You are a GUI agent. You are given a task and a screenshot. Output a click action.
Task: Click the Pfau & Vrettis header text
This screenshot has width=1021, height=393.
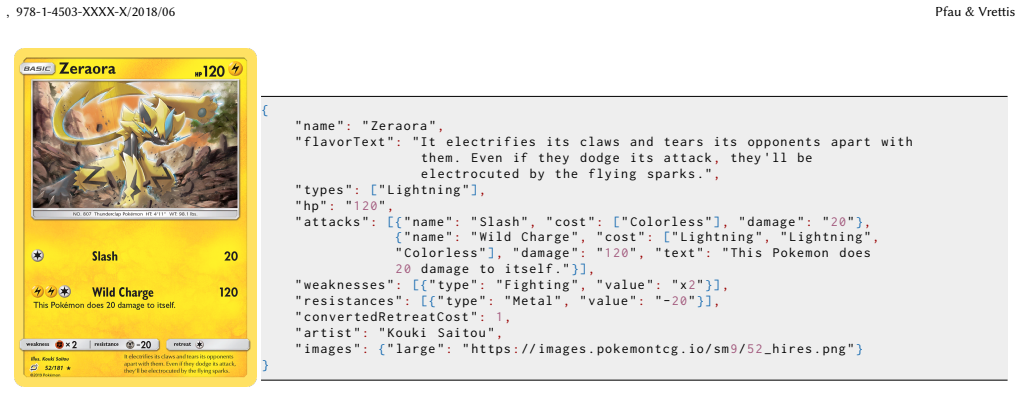(x=975, y=12)
